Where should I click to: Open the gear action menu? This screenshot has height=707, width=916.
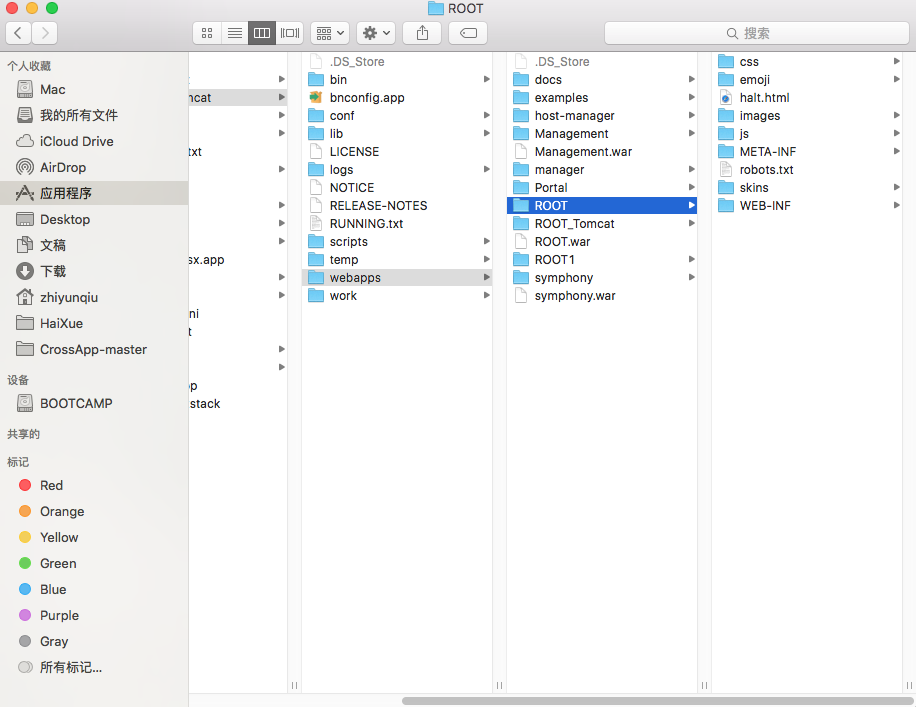pos(376,33)
